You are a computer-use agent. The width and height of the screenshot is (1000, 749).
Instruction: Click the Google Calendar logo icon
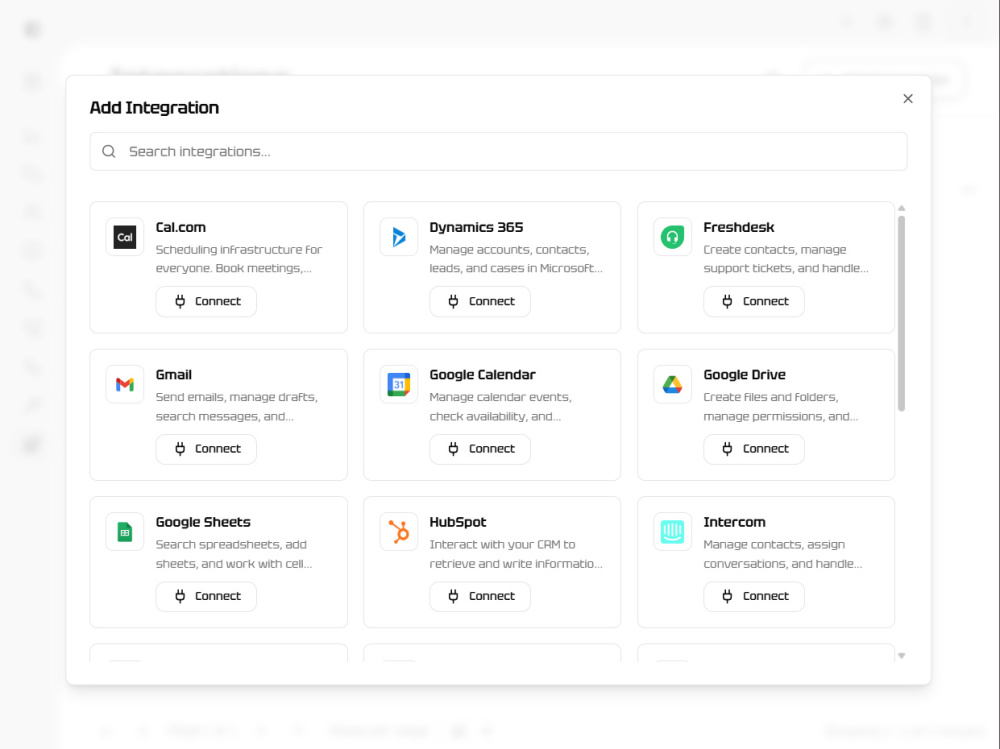click(x=399, y=384)
